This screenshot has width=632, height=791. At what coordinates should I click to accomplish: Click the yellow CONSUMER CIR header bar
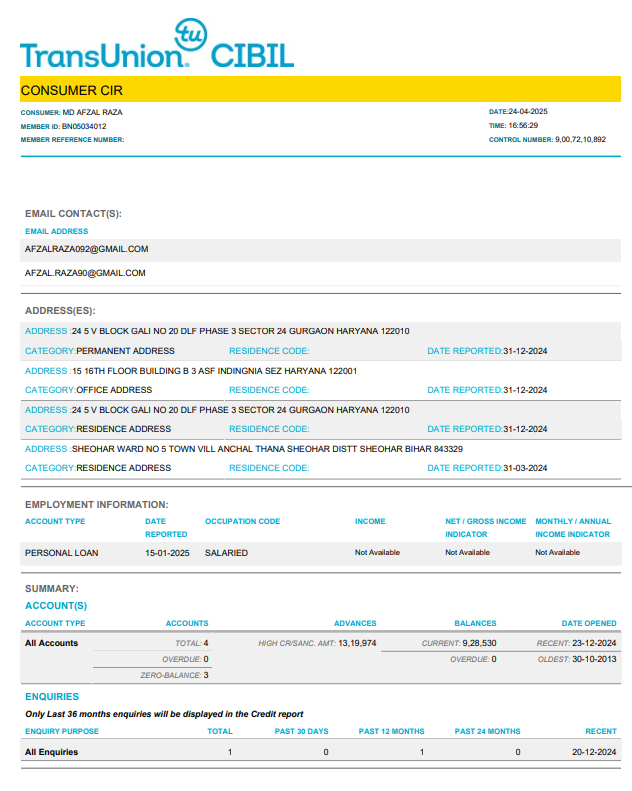click(315, 90)
